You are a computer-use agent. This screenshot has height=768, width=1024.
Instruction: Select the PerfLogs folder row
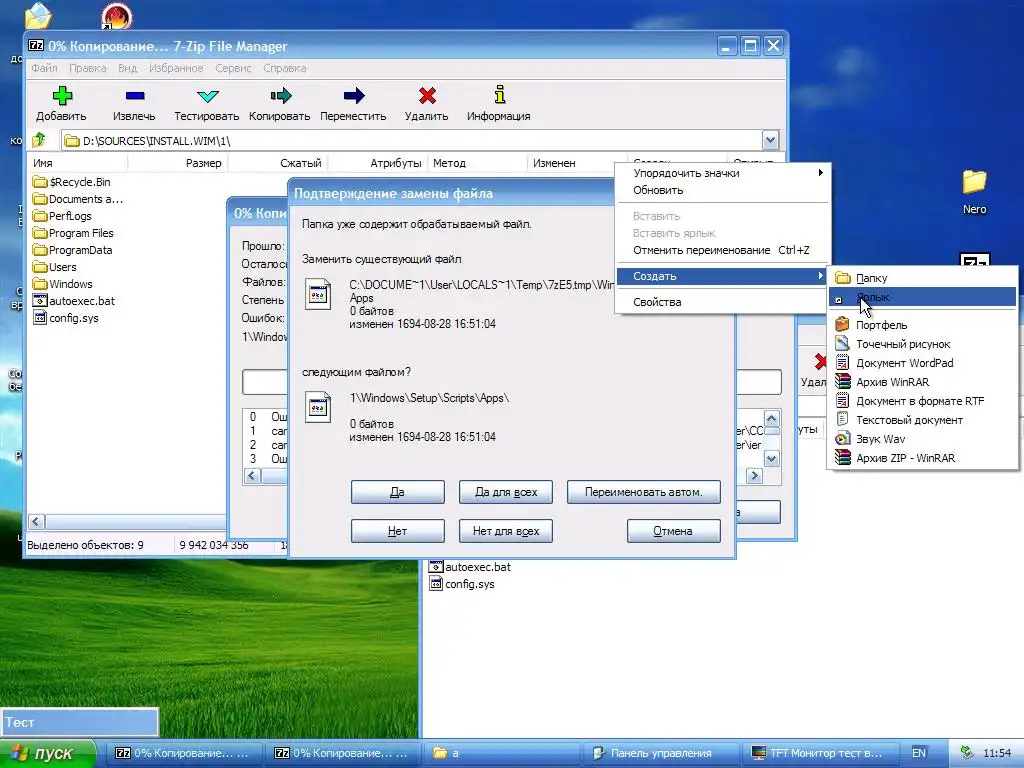click(62, 216)
